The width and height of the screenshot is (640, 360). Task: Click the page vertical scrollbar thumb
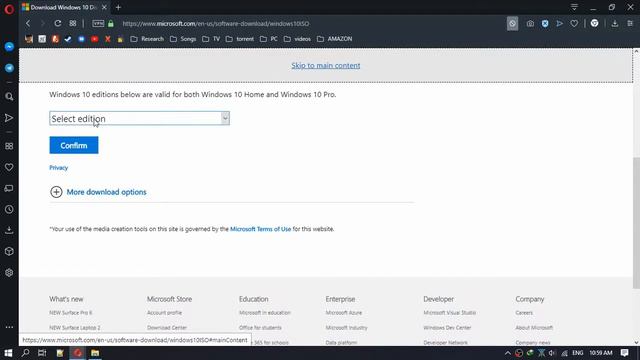pos(636,223)
